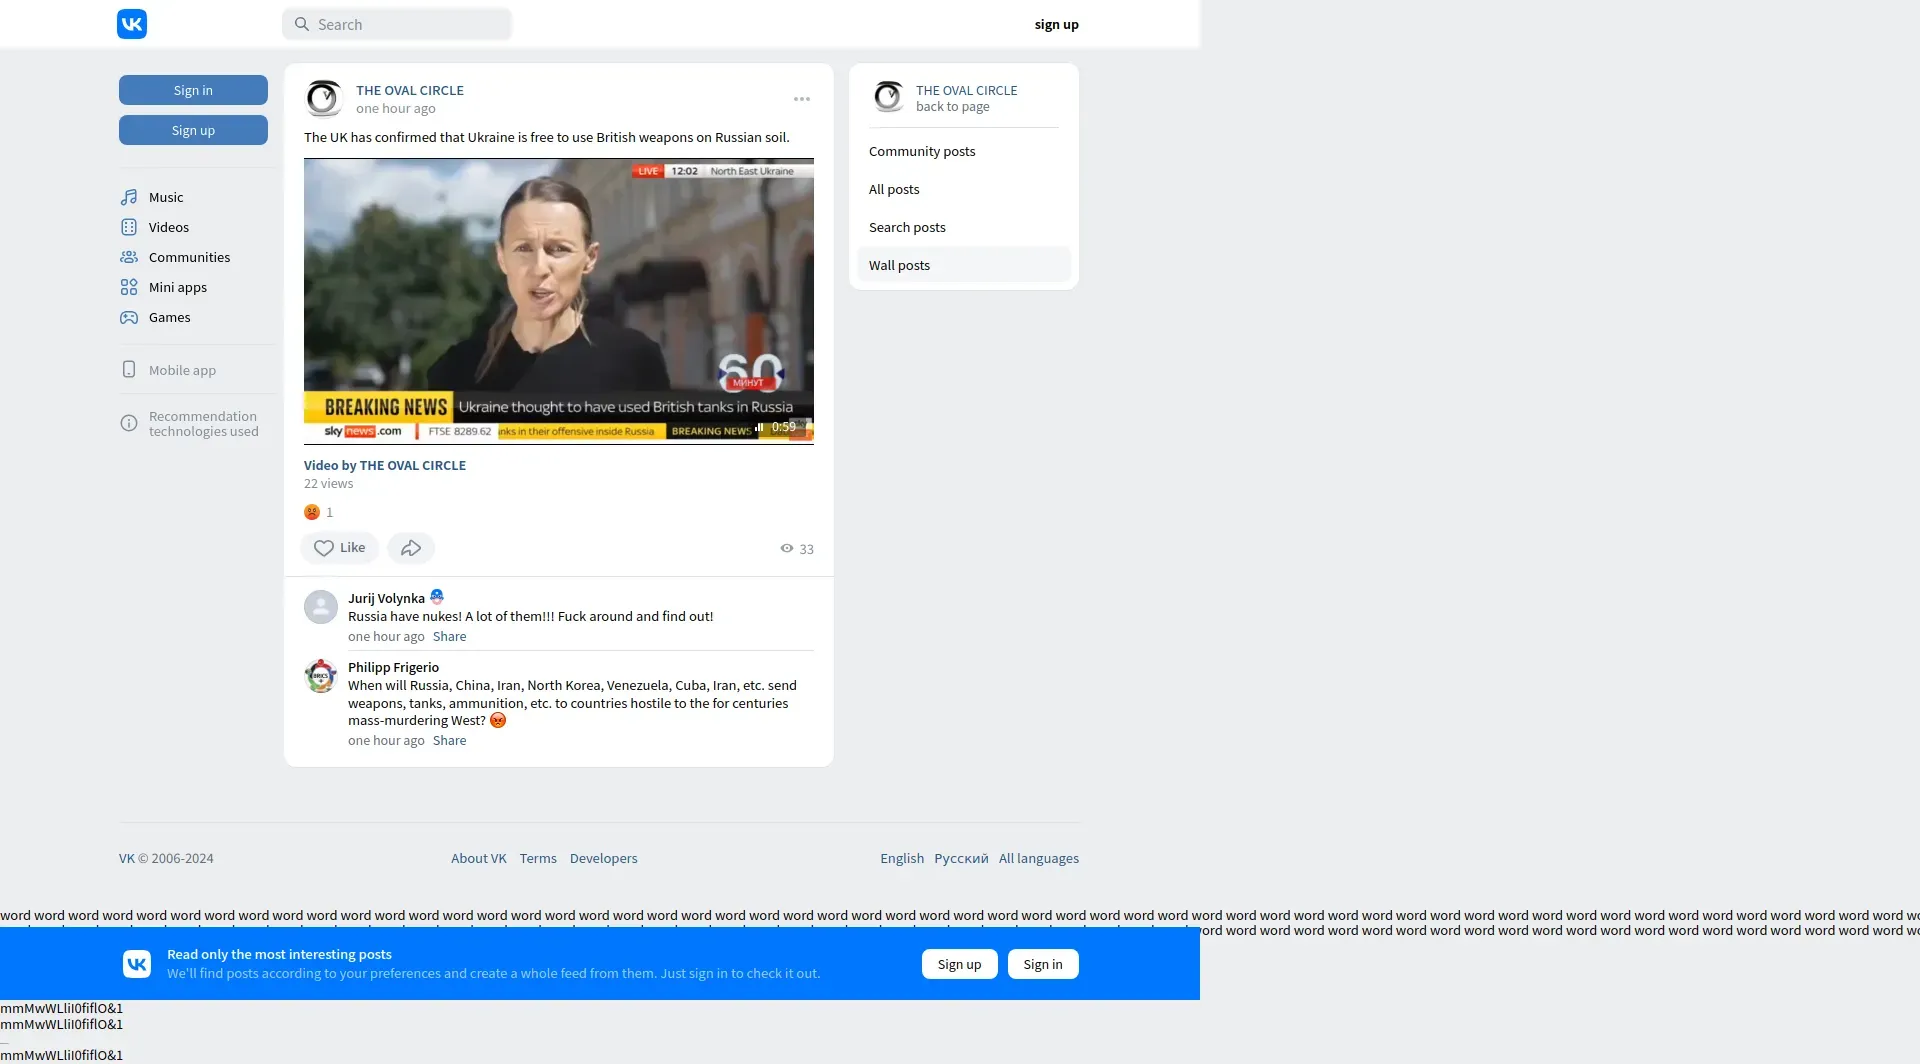Select Wall posts in right panel
Screen dimensions: 1920x1064
coord(964,265)
